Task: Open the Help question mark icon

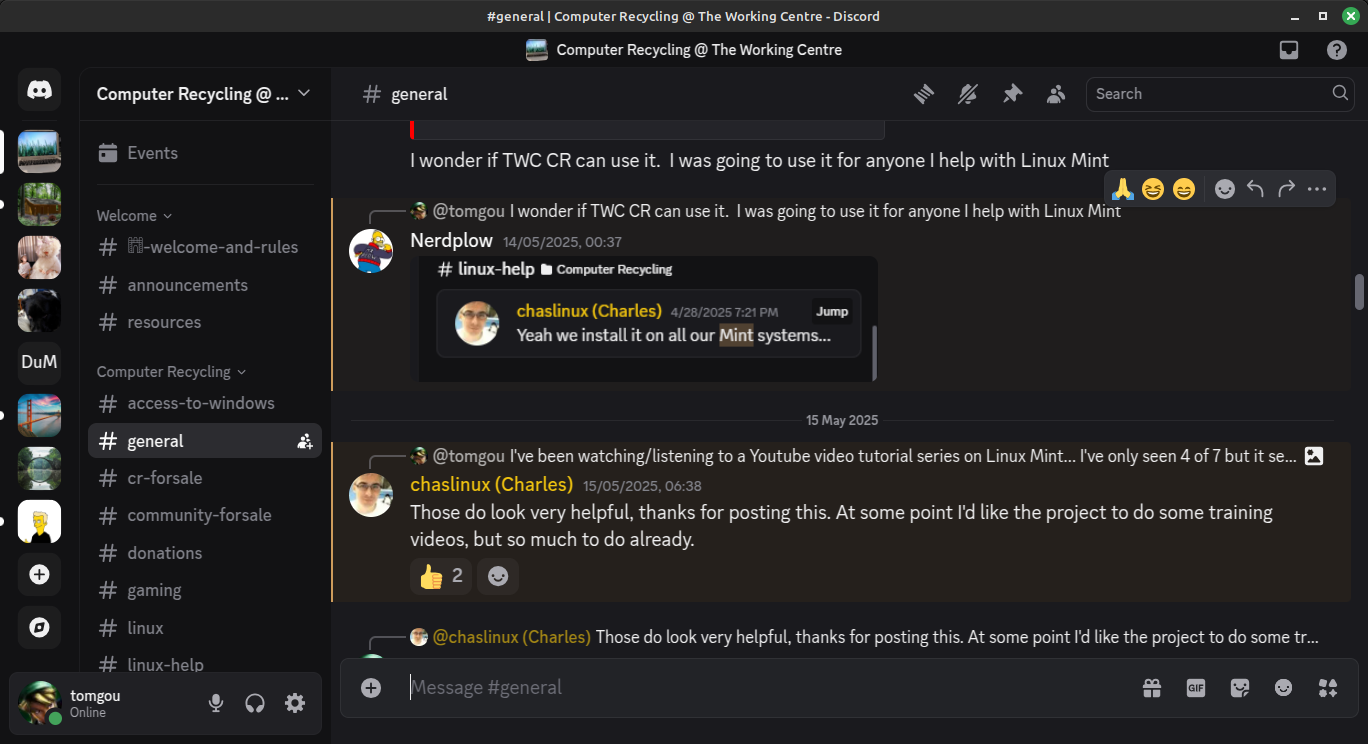Action: coord(1336,50)
